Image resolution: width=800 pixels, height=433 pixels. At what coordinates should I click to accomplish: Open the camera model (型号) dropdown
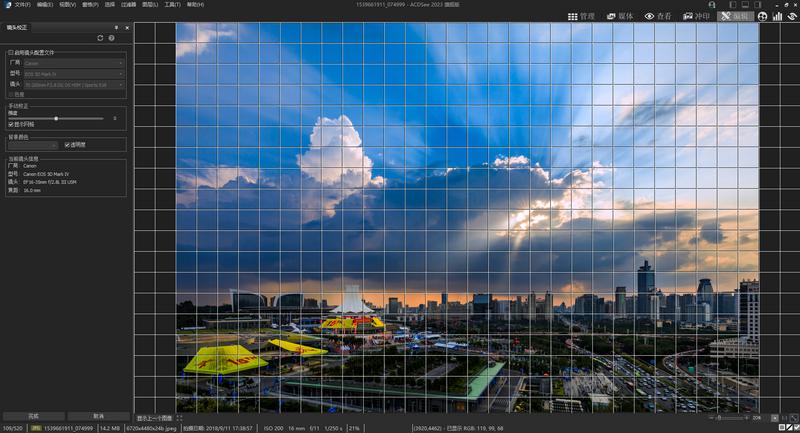pyautogui.click(x=74, y=73)
